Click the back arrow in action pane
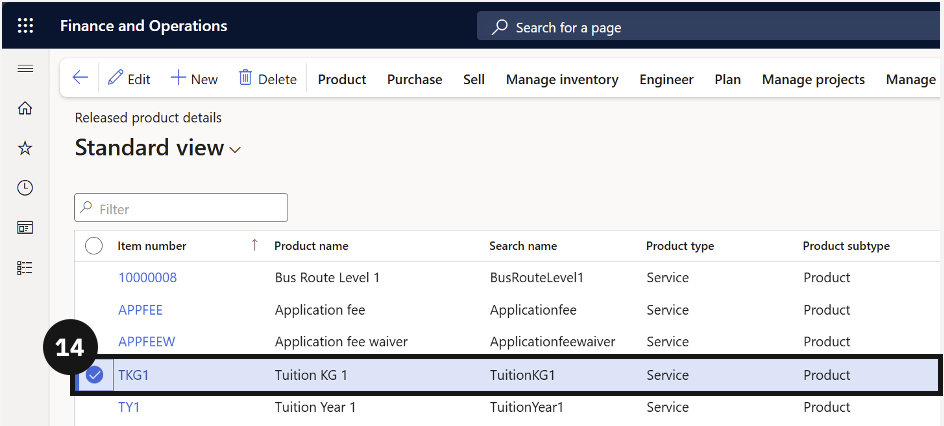 79,78
